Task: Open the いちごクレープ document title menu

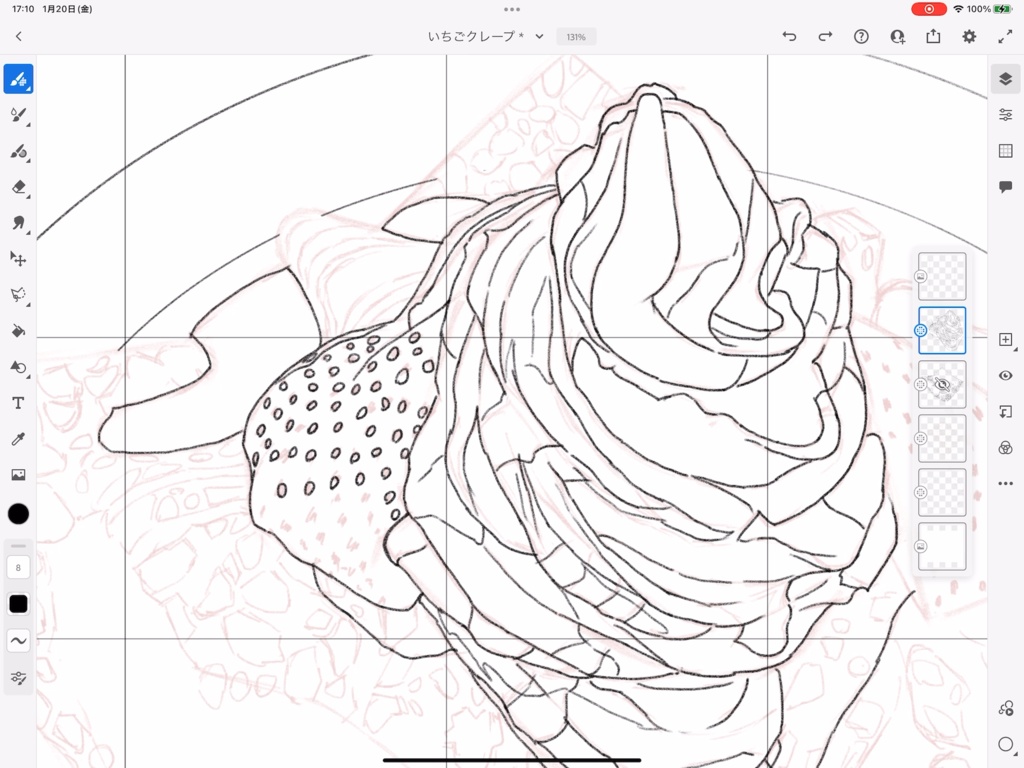Action: pyautogui.click(x=485, y=37)
